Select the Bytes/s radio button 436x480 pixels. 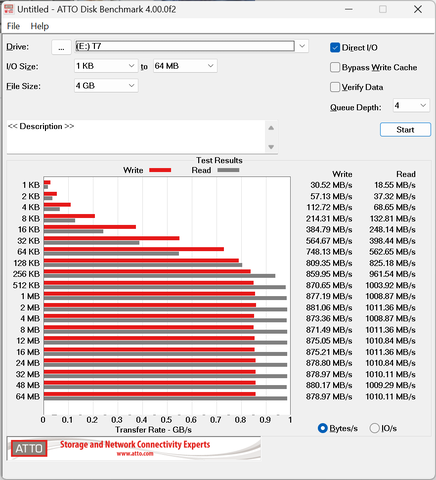[x=322, y=428]
